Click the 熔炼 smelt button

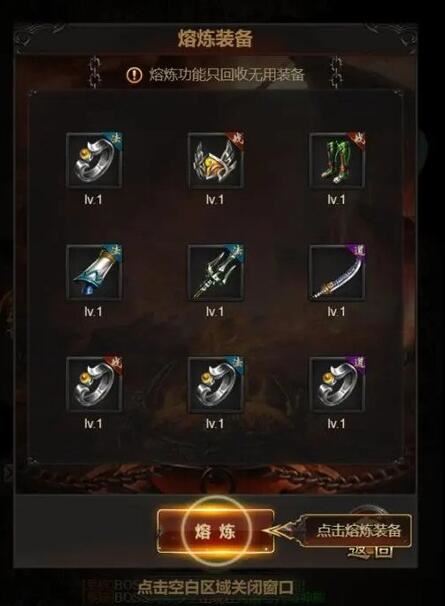tap(216, 531)
